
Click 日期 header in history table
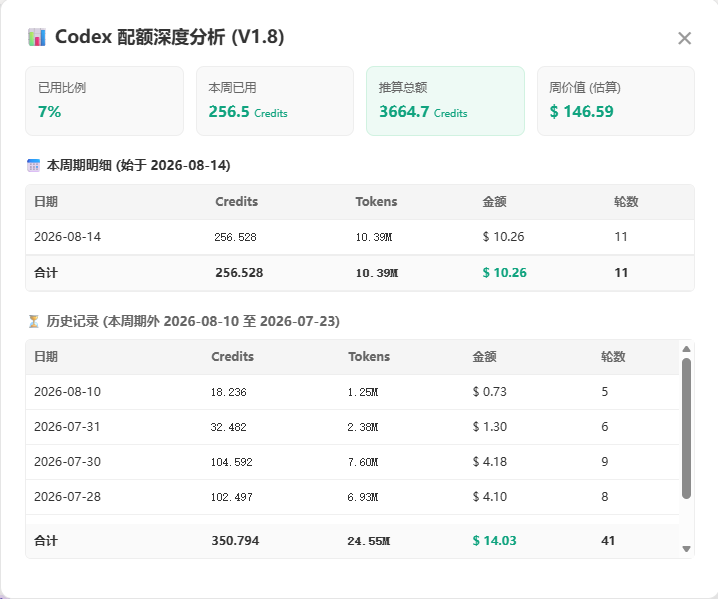[x=46, y=357]
